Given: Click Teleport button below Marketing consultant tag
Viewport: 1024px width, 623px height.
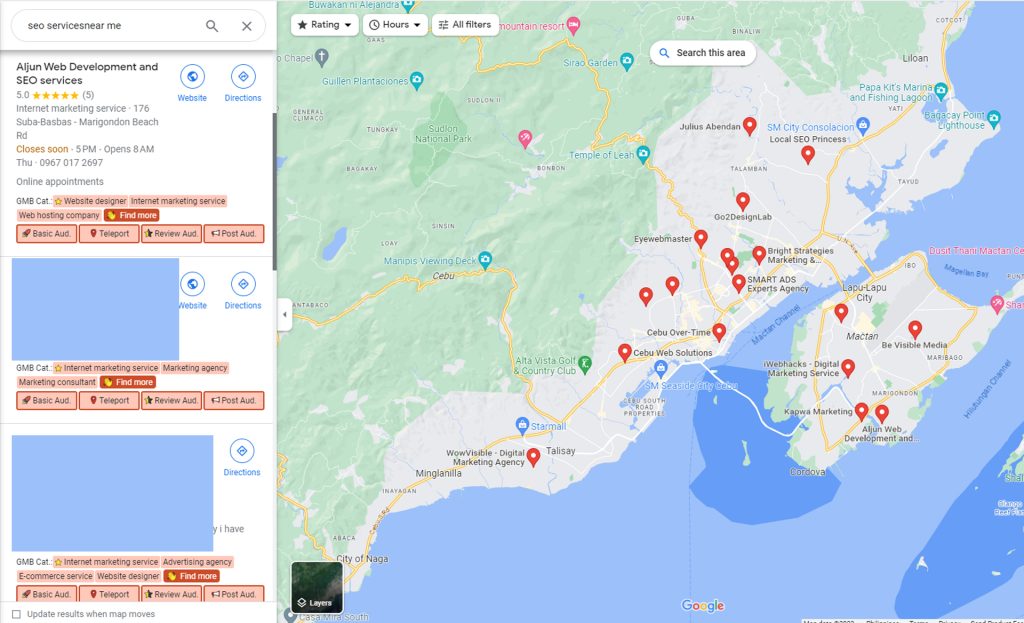Looking at the screenshot, I should click(x=109, y=400).
